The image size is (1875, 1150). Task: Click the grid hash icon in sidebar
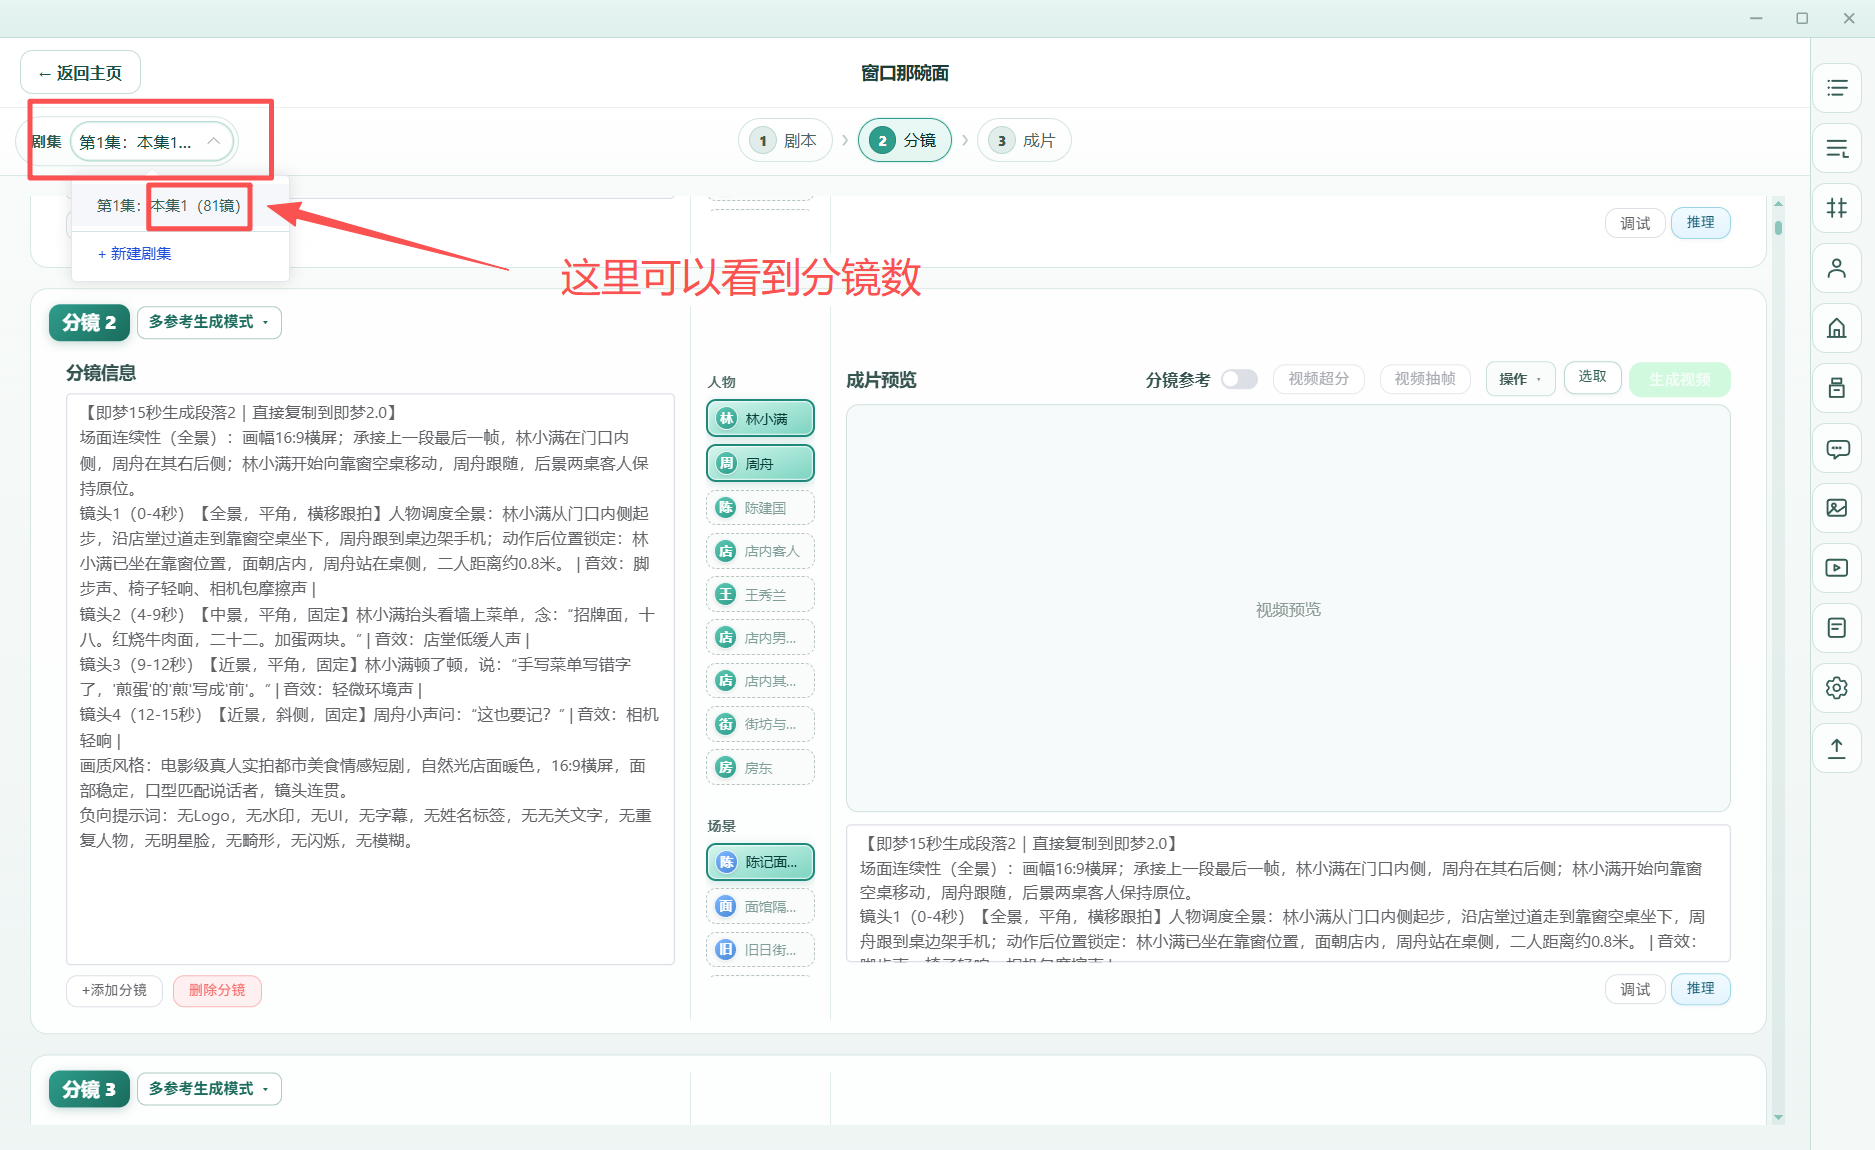tap(1837, 208)
